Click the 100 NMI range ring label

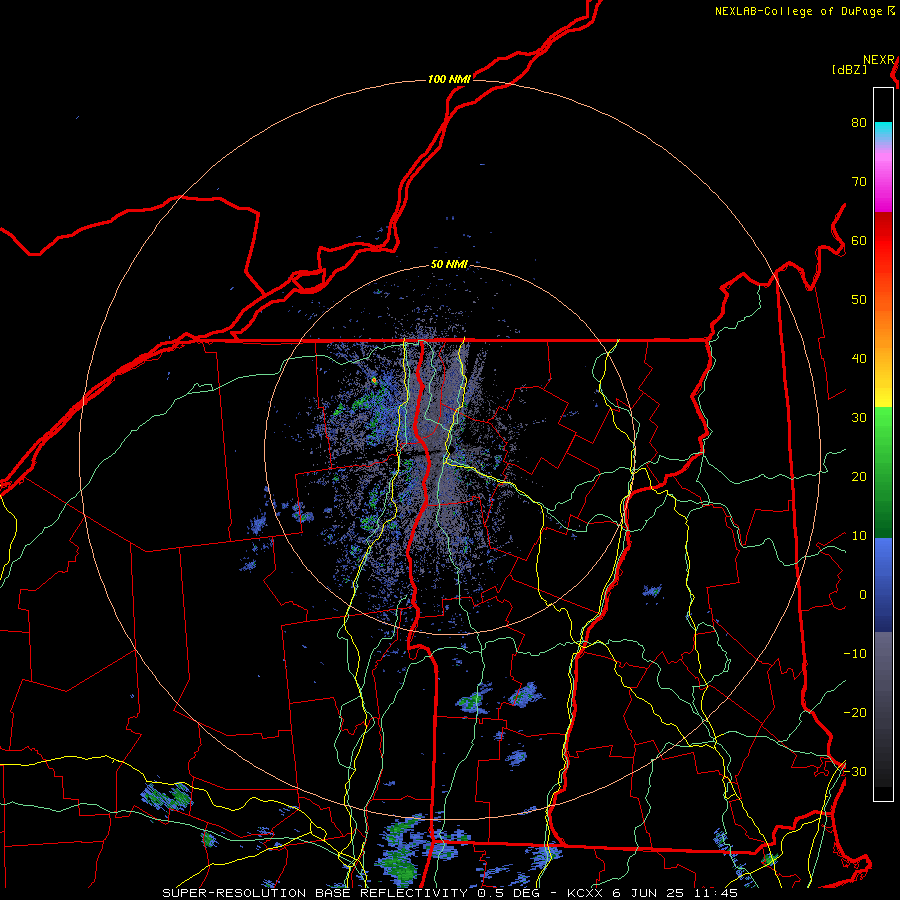pos(449,79)
